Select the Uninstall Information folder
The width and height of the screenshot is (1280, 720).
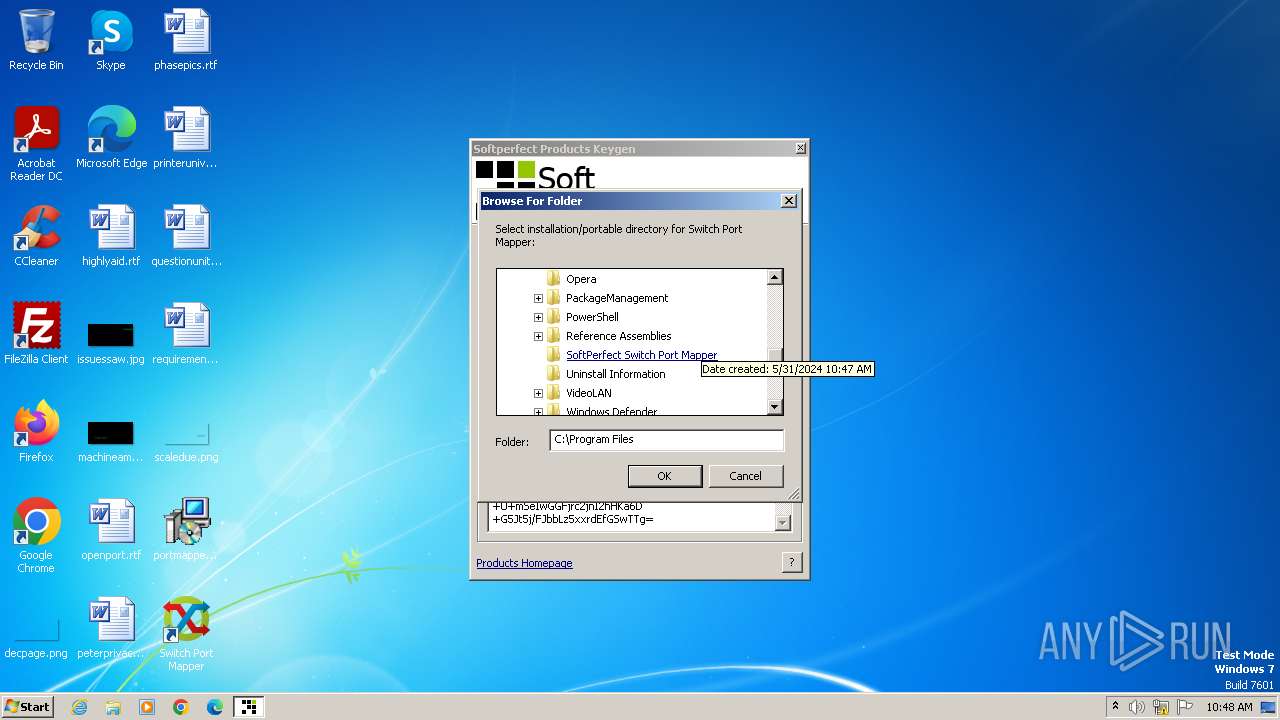(x=615, y=374)
